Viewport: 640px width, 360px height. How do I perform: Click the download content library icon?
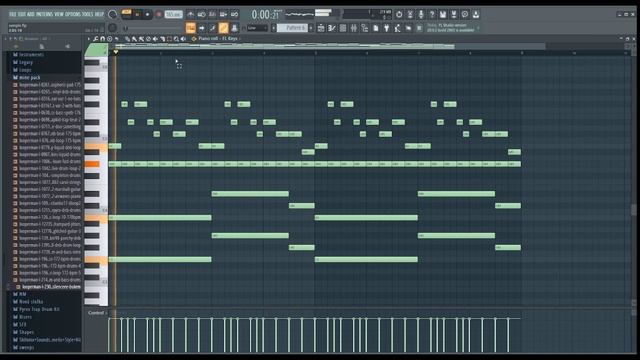[476, 15]
